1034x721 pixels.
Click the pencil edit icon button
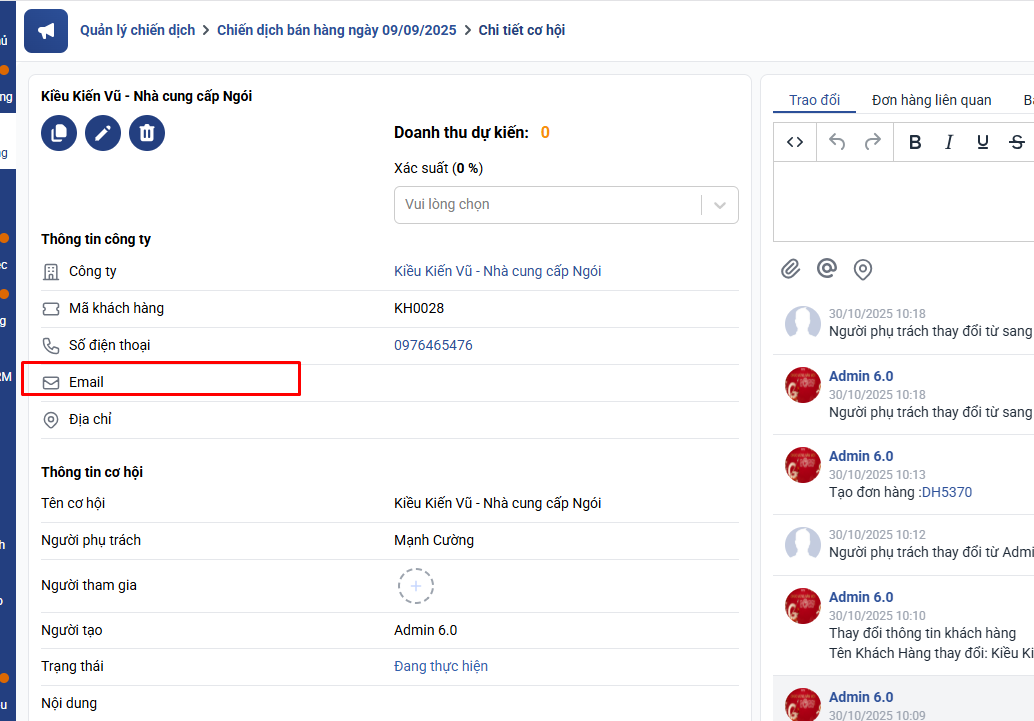pos(103,133)
